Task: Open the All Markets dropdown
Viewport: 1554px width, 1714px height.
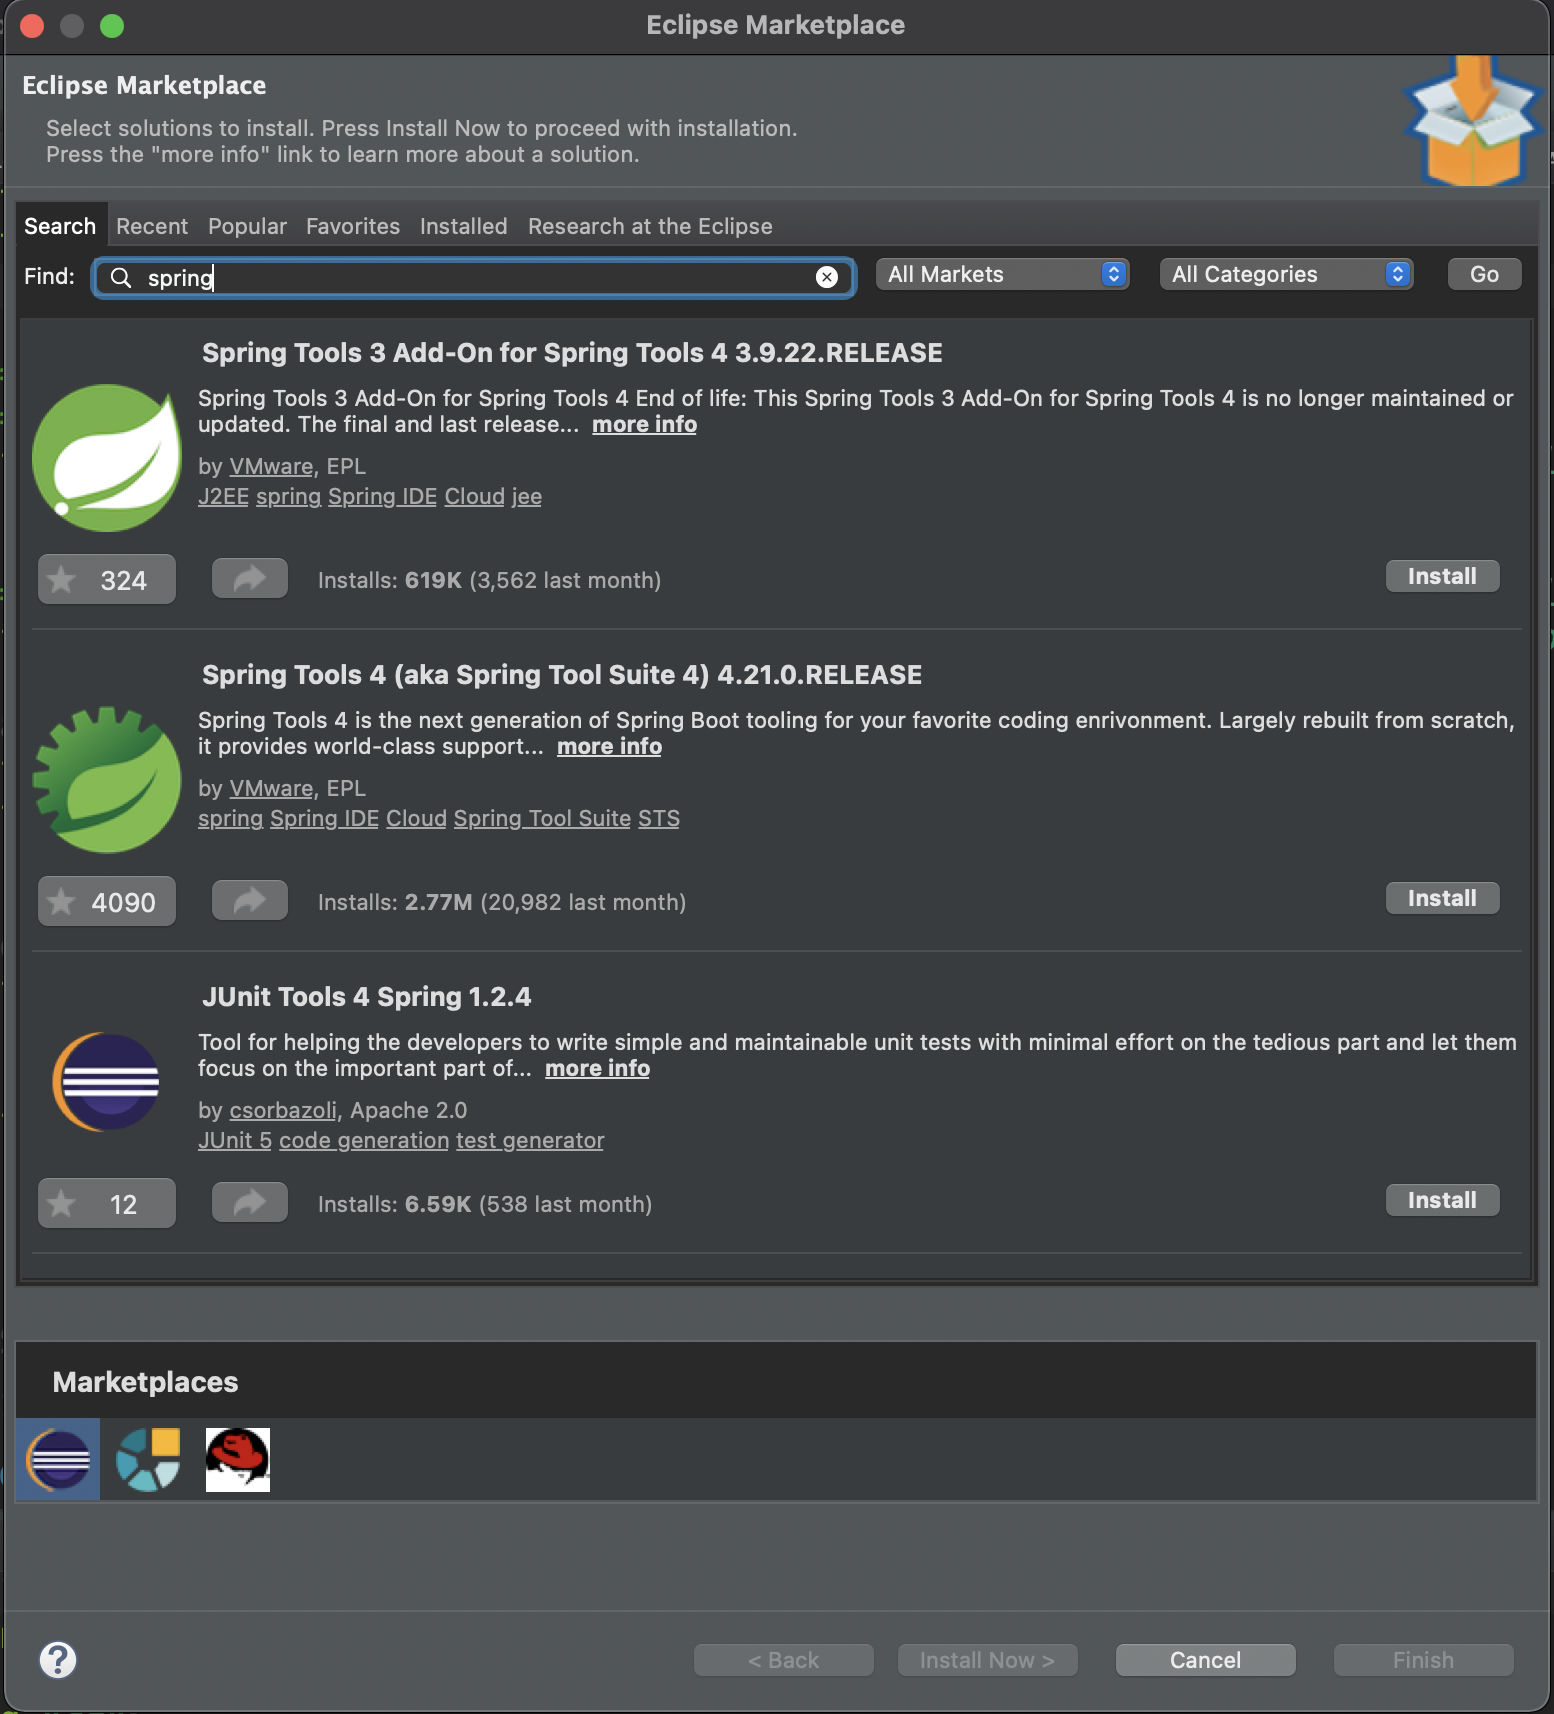Action: pos(1002,274)
